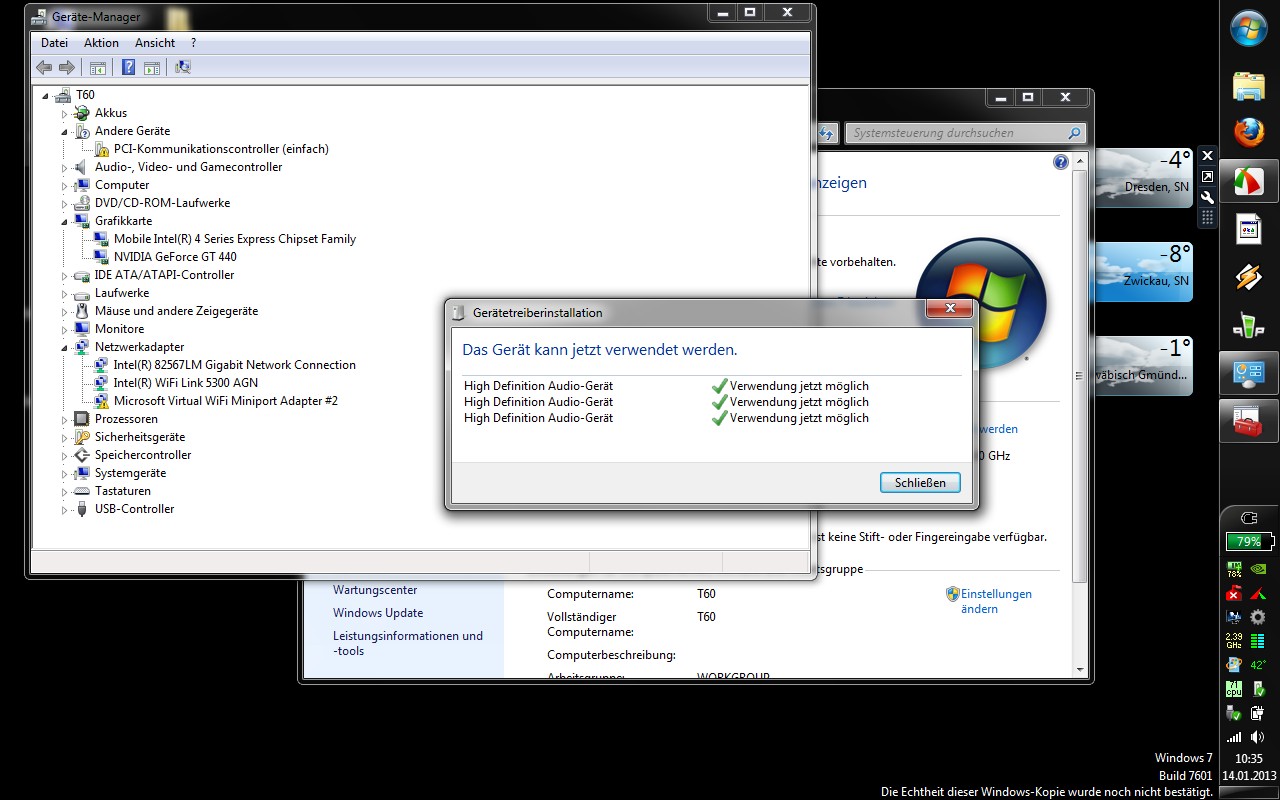The width and height of the screenshot is (1280, 800).
Task: Click the 2.39 GHz CPU frequency tray icon
Action: point(1234,641)
